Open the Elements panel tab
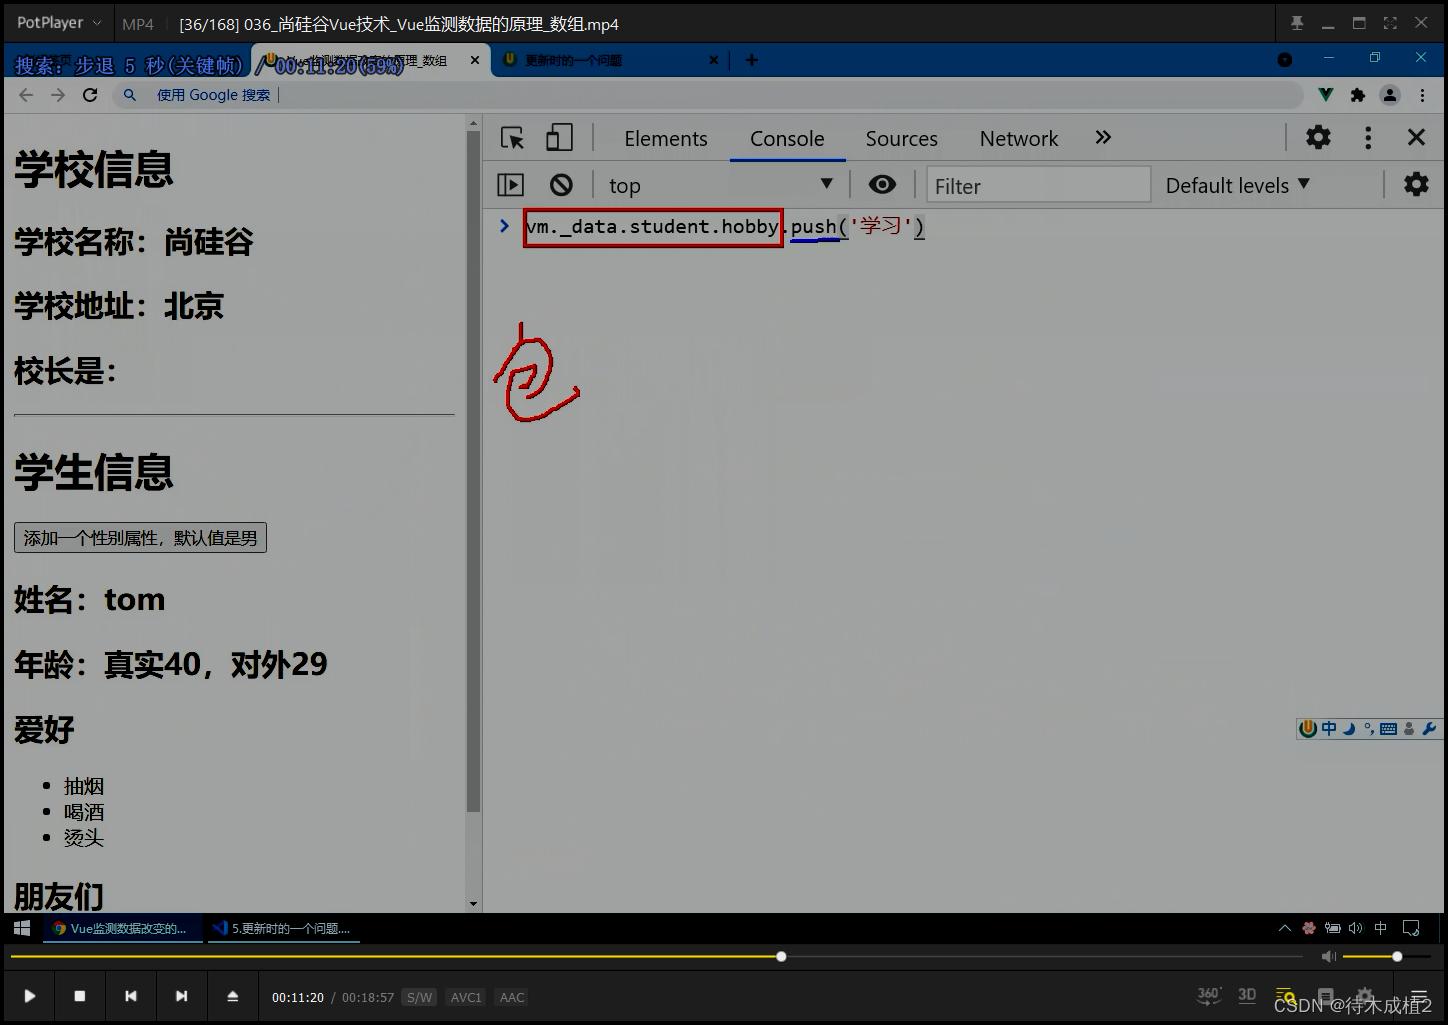Screen dimensions: 1448x1025 click(666, 139)
